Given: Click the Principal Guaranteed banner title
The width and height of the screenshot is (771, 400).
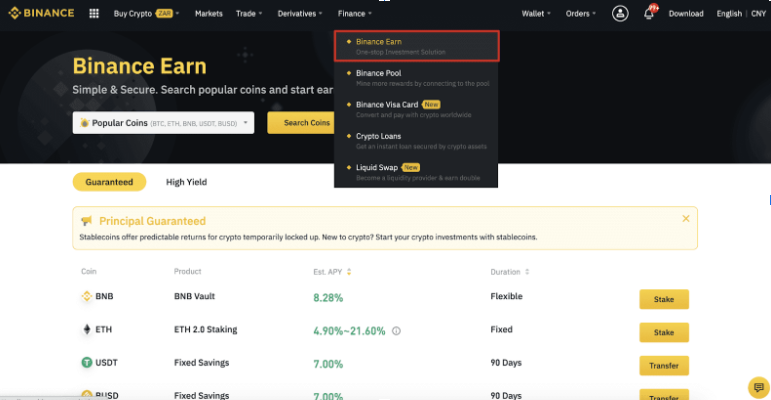Looking at the screenshot, I should click(152, 221).
